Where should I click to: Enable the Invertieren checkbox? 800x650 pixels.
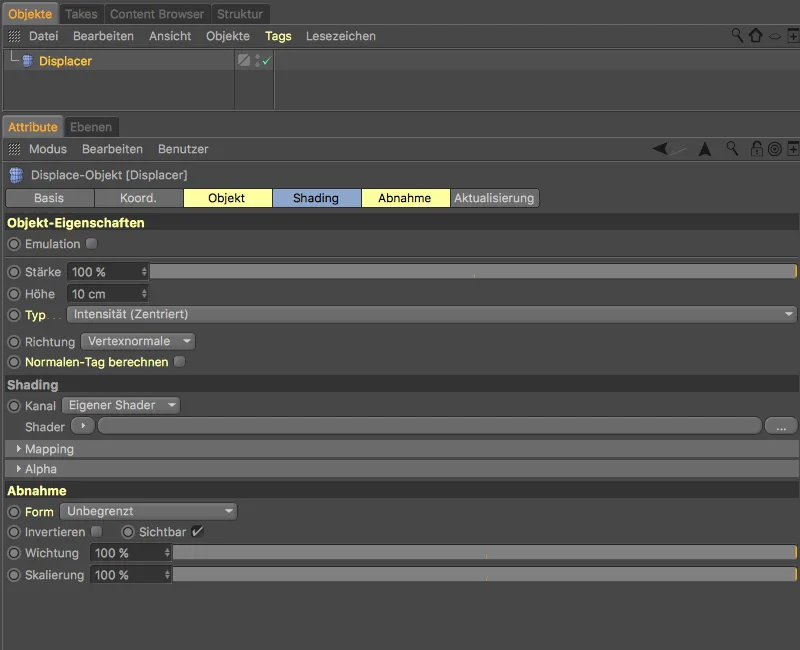[x=96, y=532]
